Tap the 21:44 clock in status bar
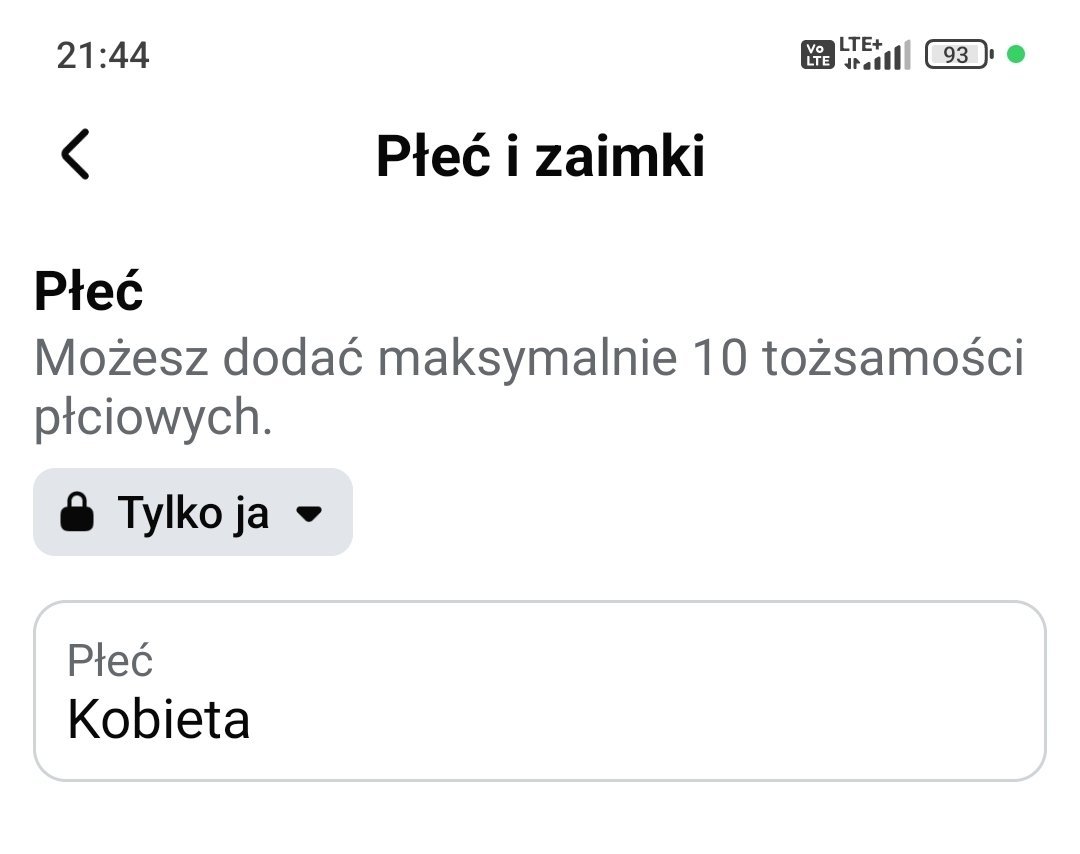The width and height of the screenshot is (1080, 854). 103,55
